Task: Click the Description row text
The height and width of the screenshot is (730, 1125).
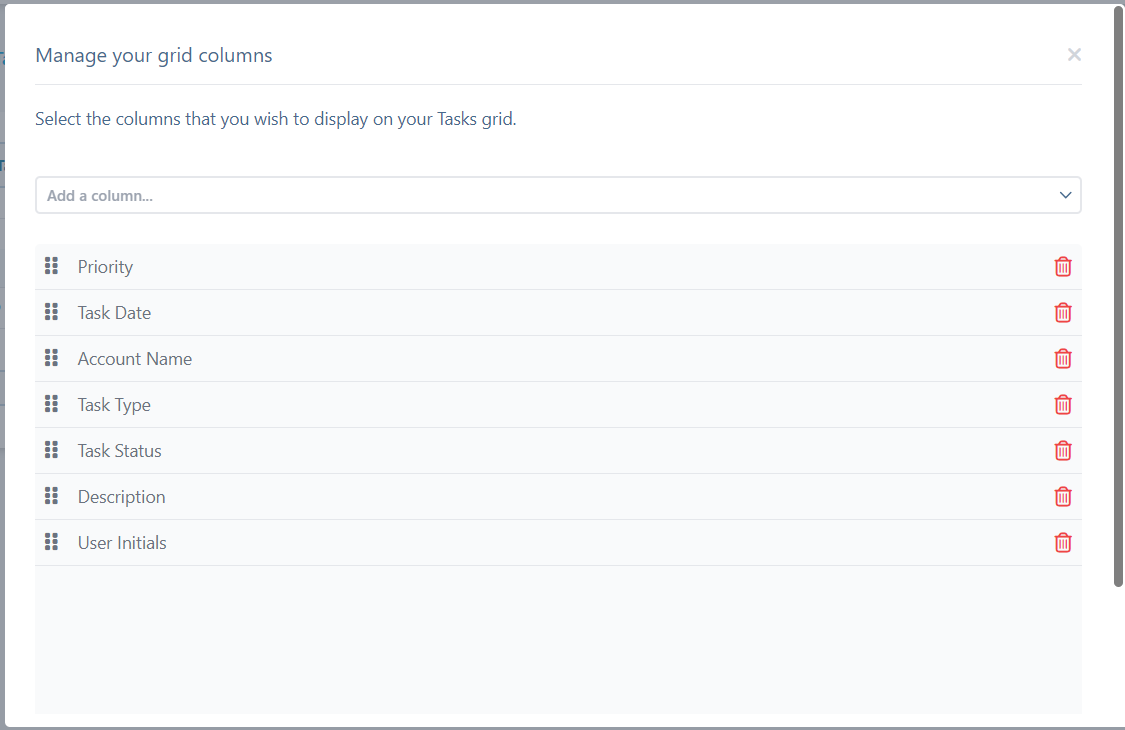Action: (121, 497)
